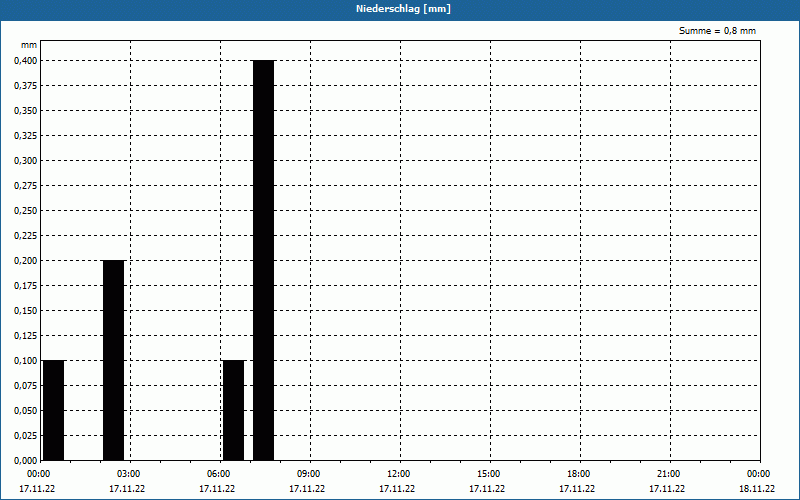800x500 pixels.
Task: Click the 09:00 time axis label
Action: (x=309, y=474)
